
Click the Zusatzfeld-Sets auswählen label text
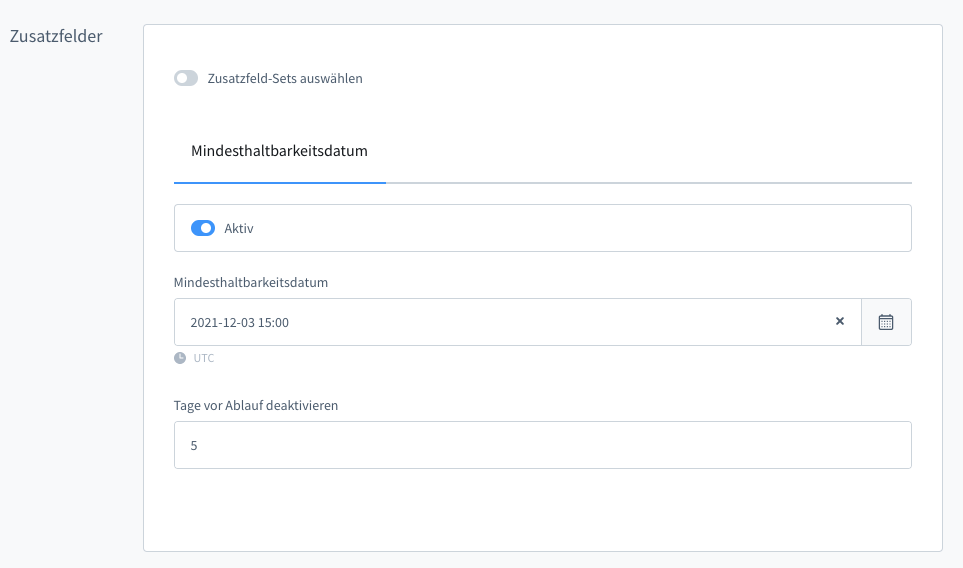pos(285,78)
